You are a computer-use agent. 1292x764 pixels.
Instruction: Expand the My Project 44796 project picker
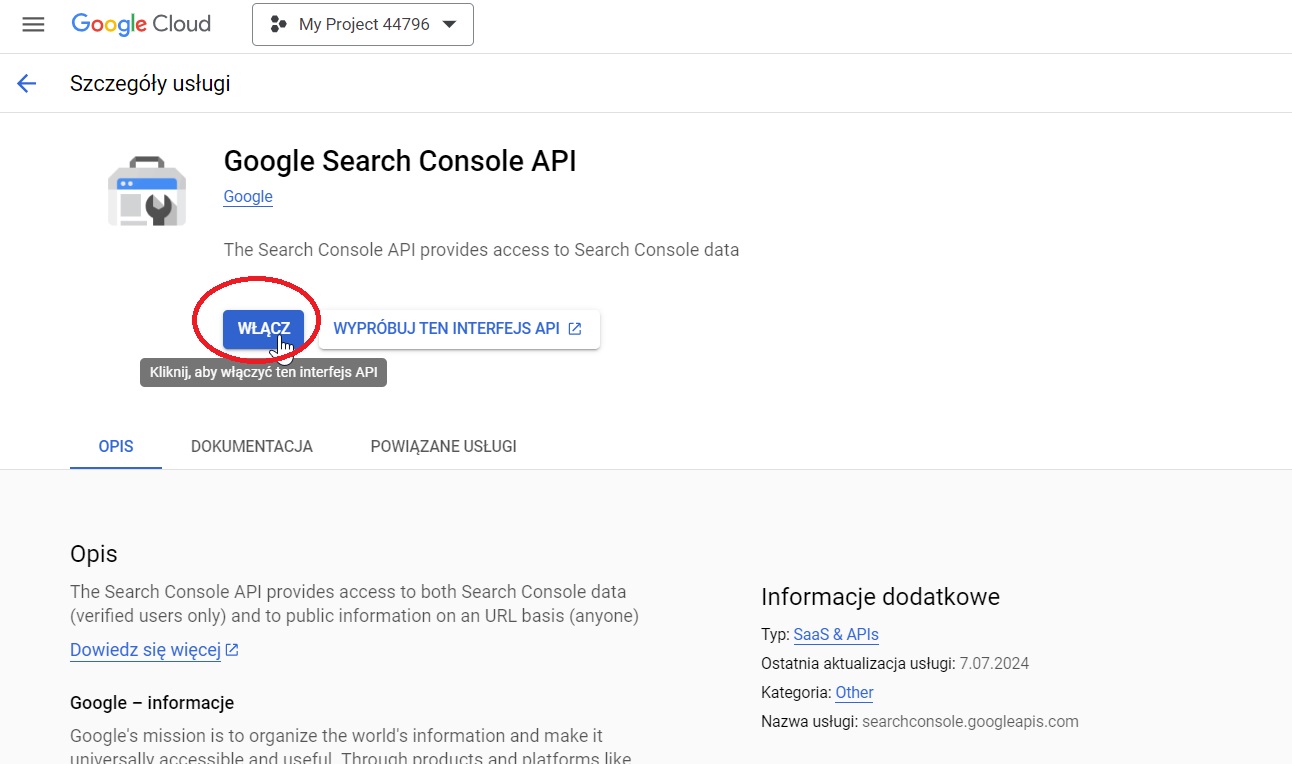[x=363, y=24]
